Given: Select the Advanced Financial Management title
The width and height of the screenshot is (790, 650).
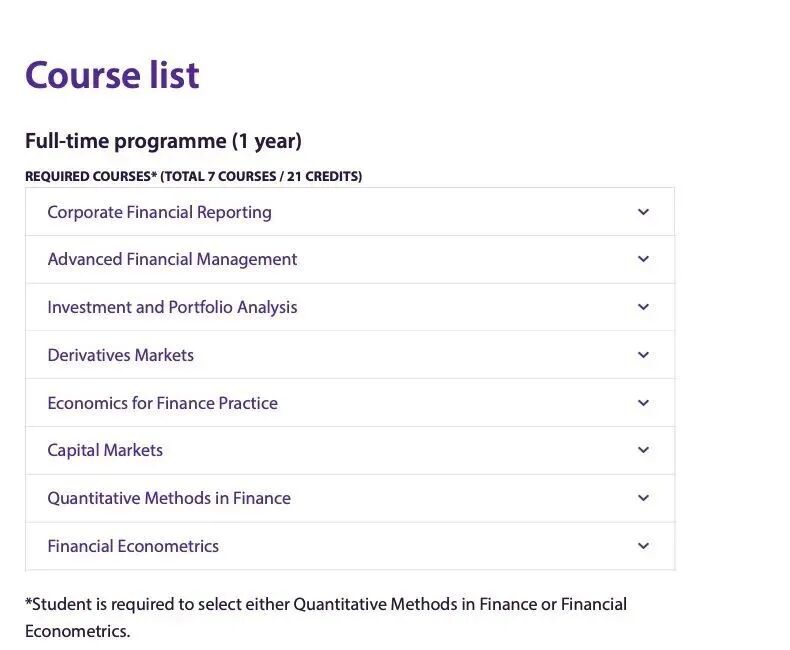Looking at the screenshot, I should tap(172, 259).
